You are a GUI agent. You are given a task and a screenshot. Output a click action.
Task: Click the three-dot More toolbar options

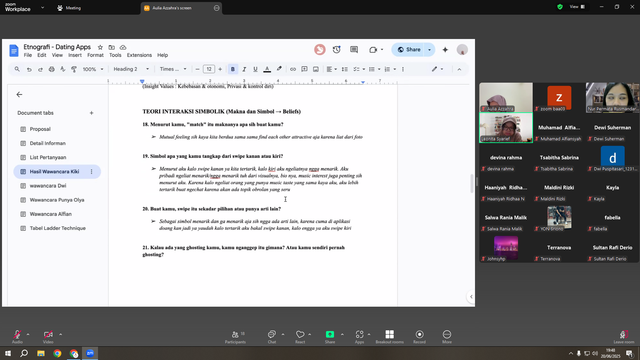coord(403,69)
